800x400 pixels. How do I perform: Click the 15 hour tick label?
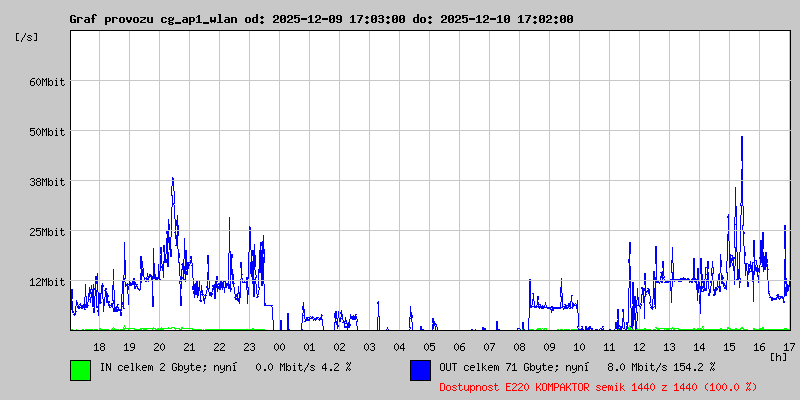click(x=730, y=347)
